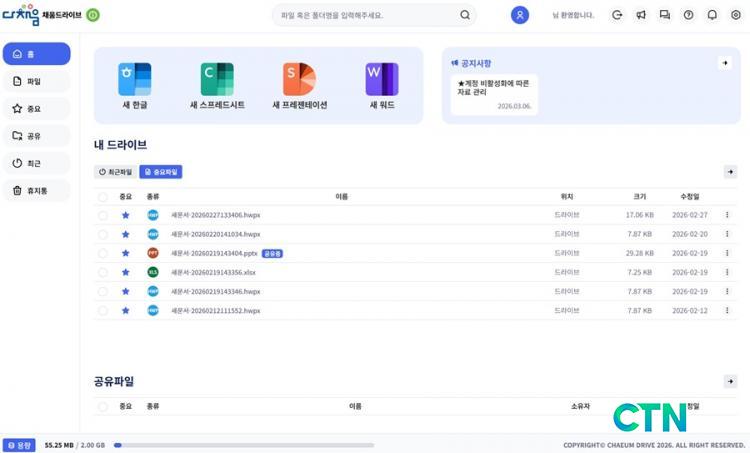Image resolution: width=750 pixels, height=453 pixels.
Task: Open more options for 새문서-20260220141034.hwpx
Action: point(727,234)
